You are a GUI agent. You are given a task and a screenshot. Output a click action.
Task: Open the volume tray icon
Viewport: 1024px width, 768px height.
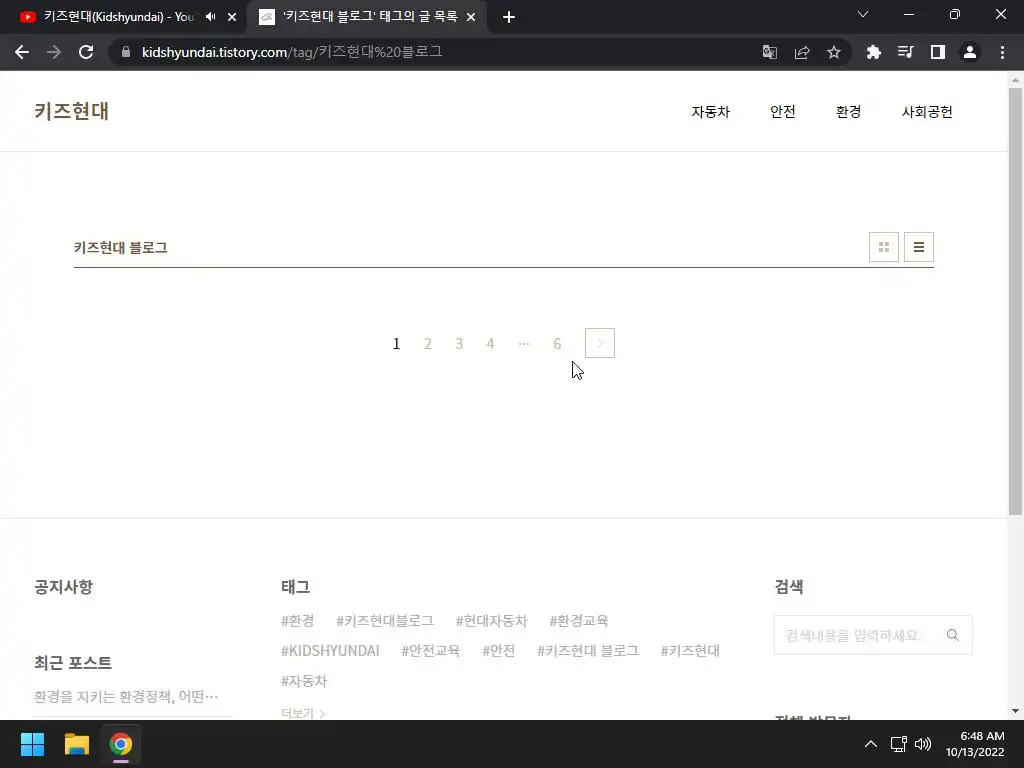tap(923, 744)
